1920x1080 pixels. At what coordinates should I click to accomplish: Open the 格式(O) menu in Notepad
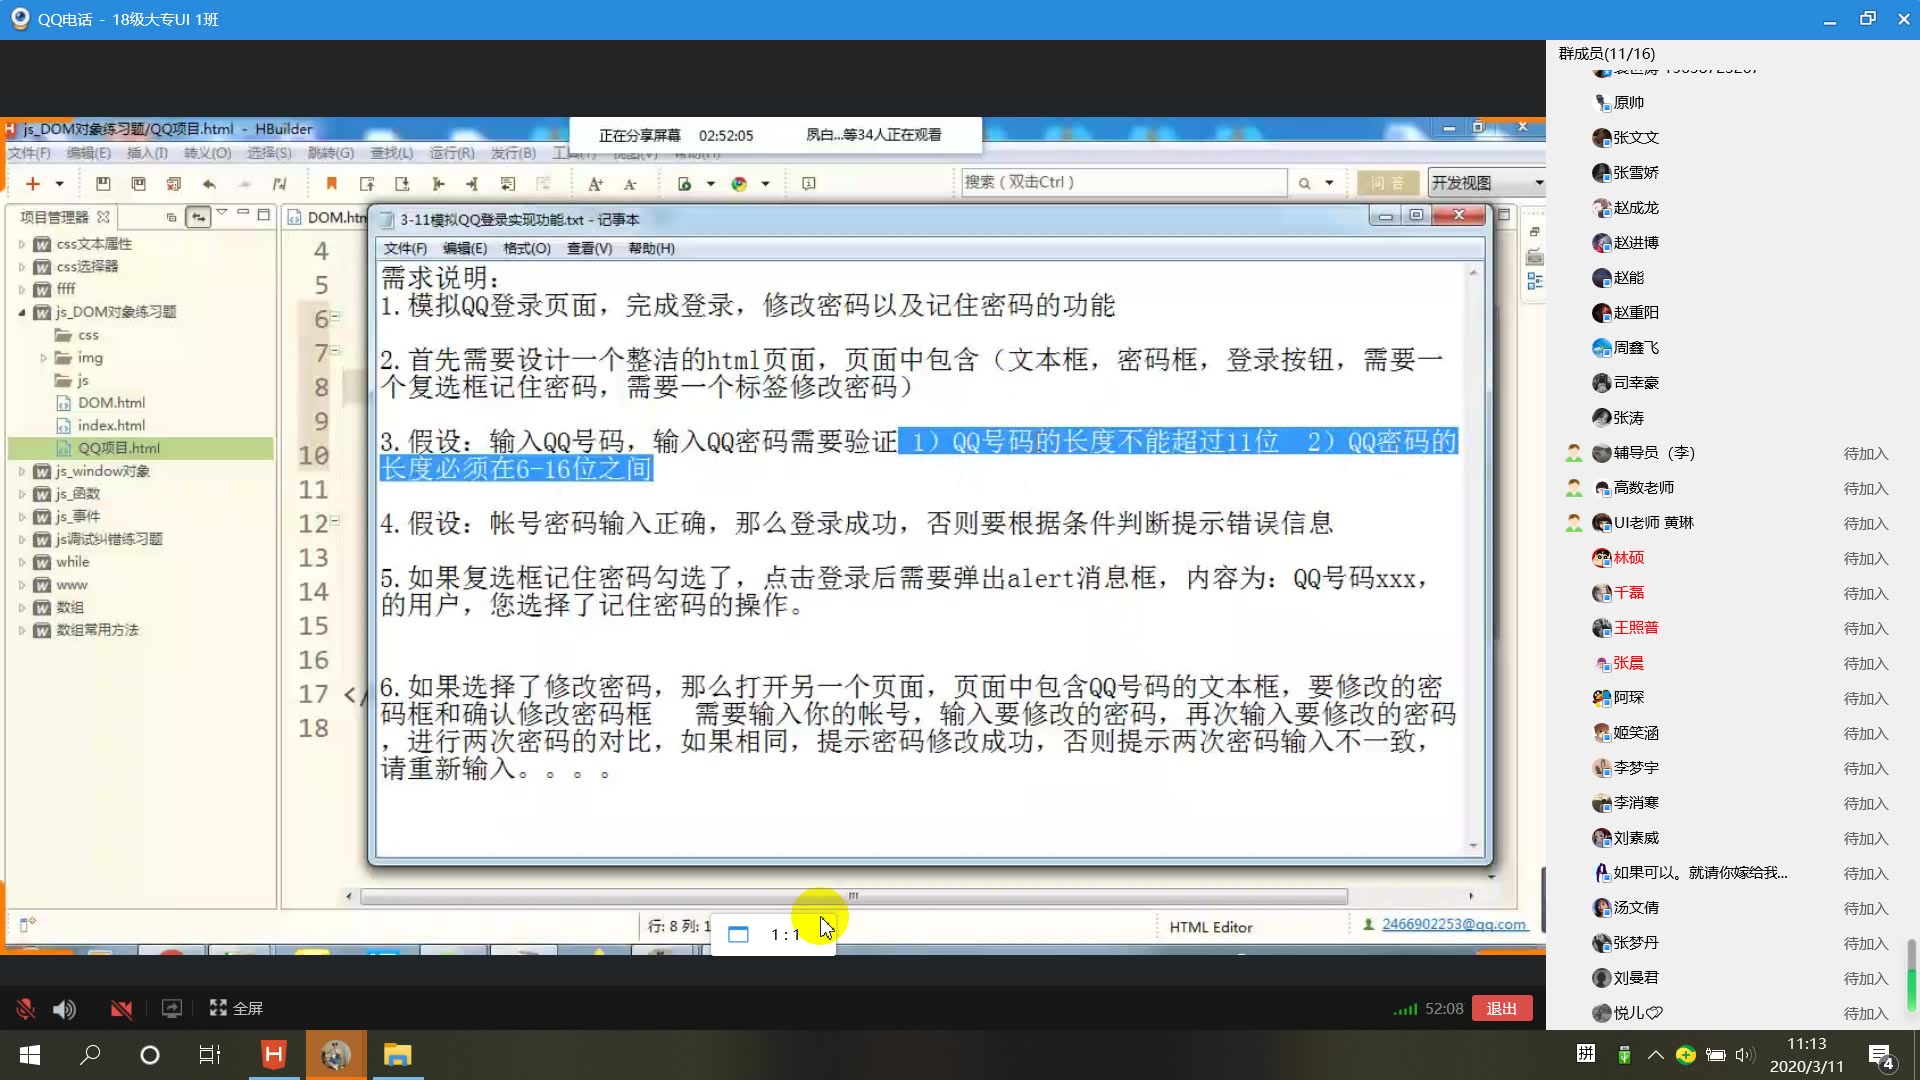(x=526, y=249)
